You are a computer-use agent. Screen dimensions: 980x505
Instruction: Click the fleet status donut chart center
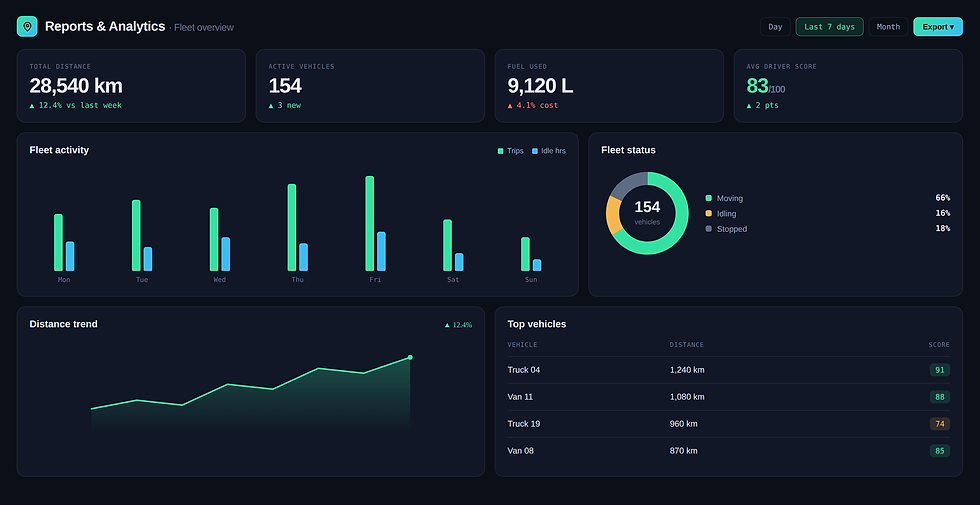647,213
